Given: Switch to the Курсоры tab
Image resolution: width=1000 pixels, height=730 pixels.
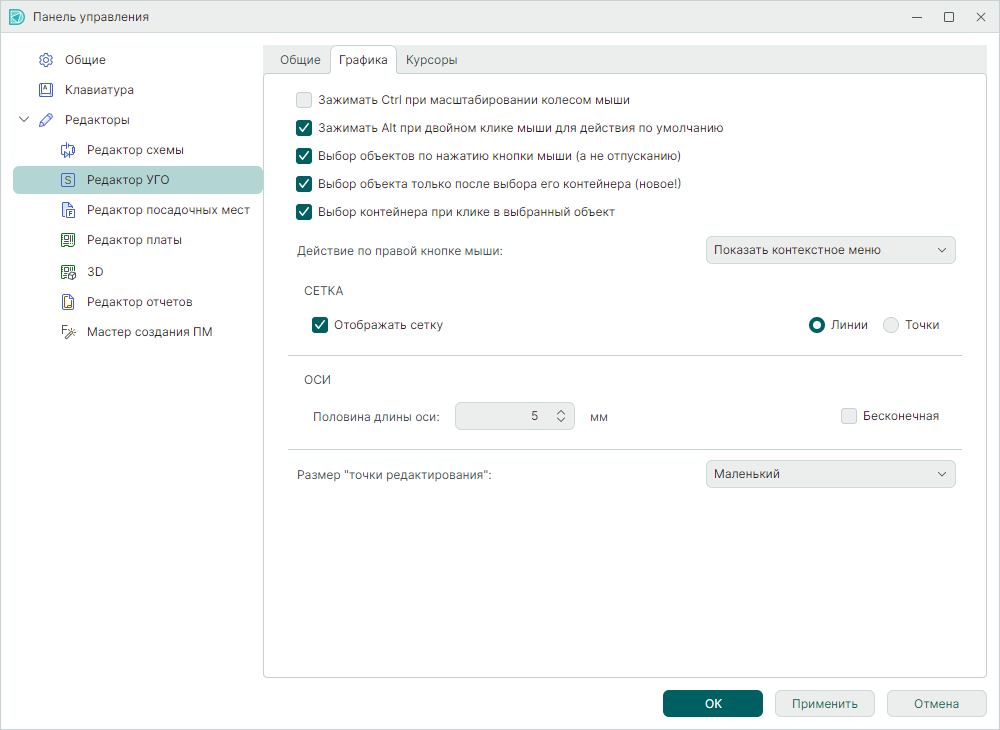Looking at the screenshot, I should point(431,60).
